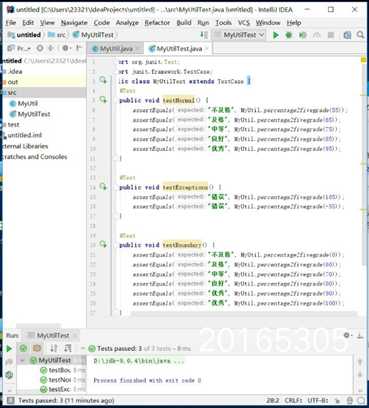Open the Refactor menu

click(x=157, y=23)
